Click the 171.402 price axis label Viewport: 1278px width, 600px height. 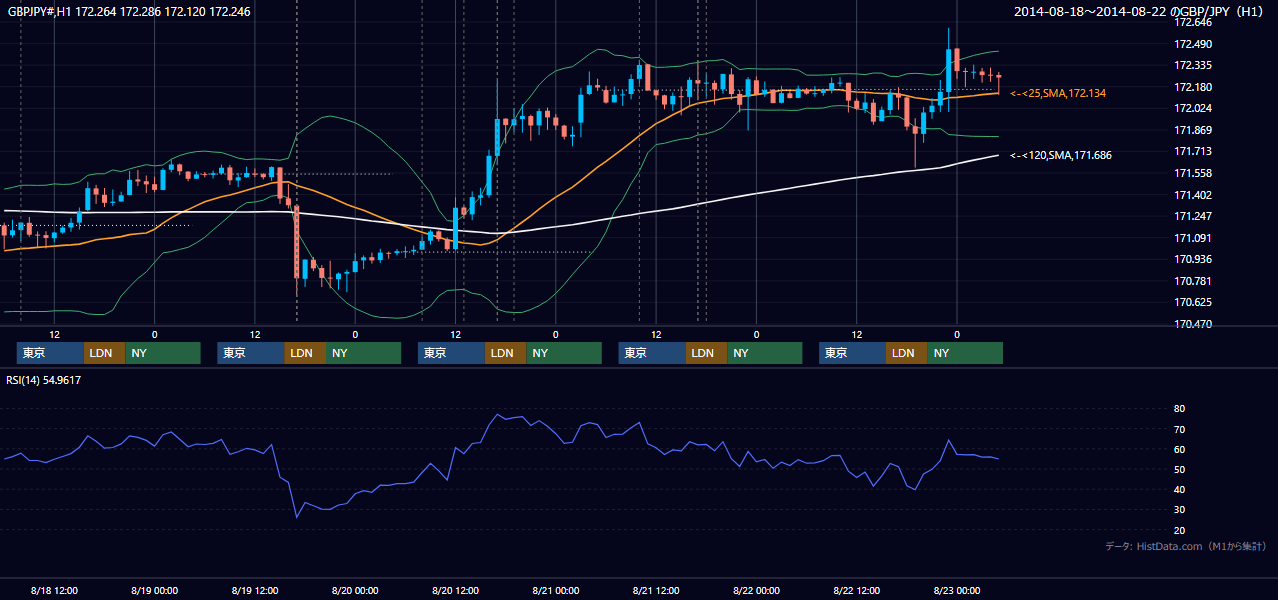(1194, 195)
